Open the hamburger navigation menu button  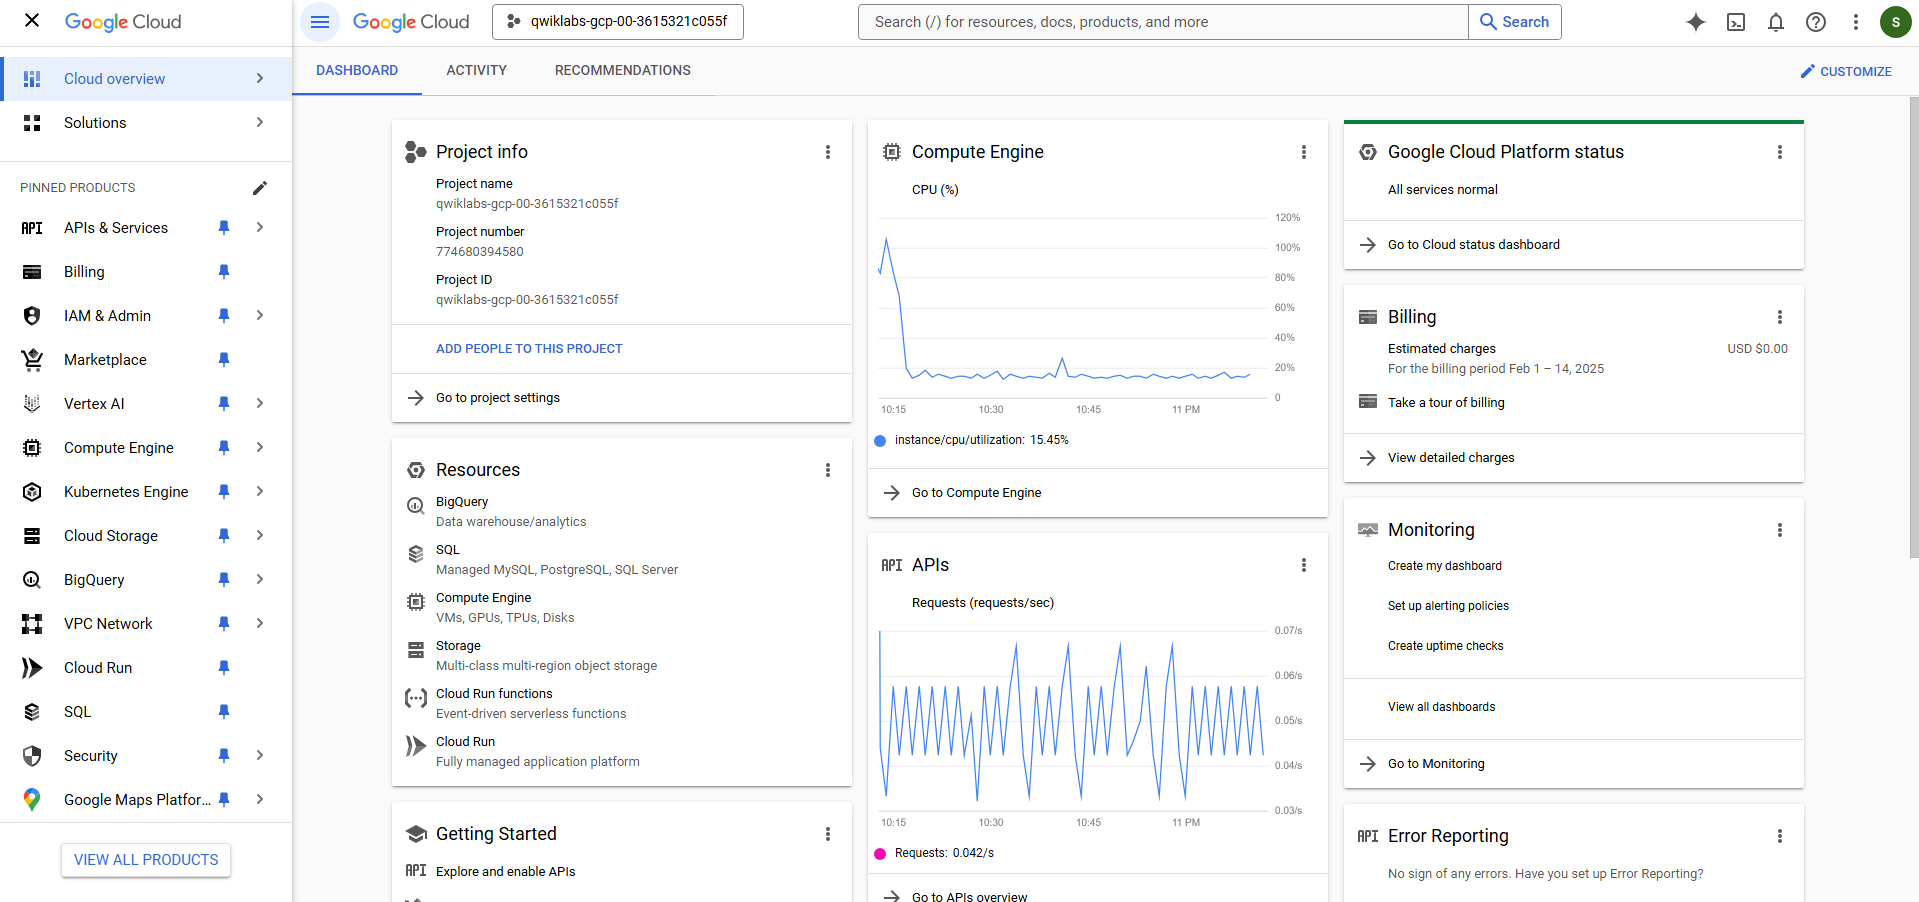click(x=320, y=22)
